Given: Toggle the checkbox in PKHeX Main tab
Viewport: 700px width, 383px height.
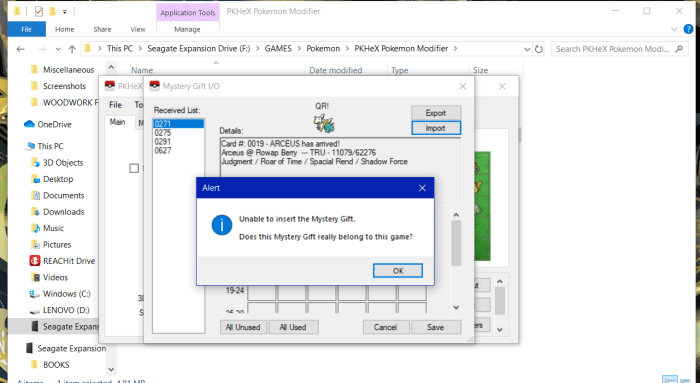Looking at the screenshot, I should pos(134,168).
